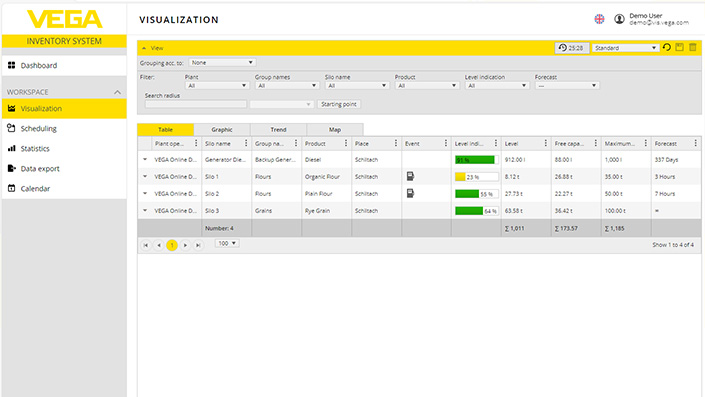Open Visualization in the workspace menu
Screen dimensions: 705x397
64,108
